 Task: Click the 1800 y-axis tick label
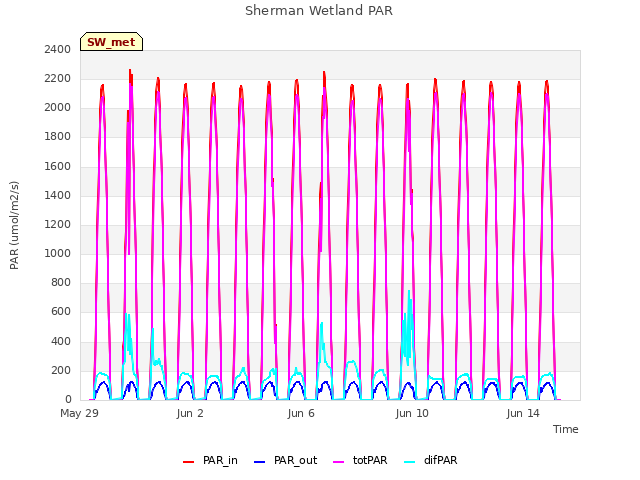[58, 137]
